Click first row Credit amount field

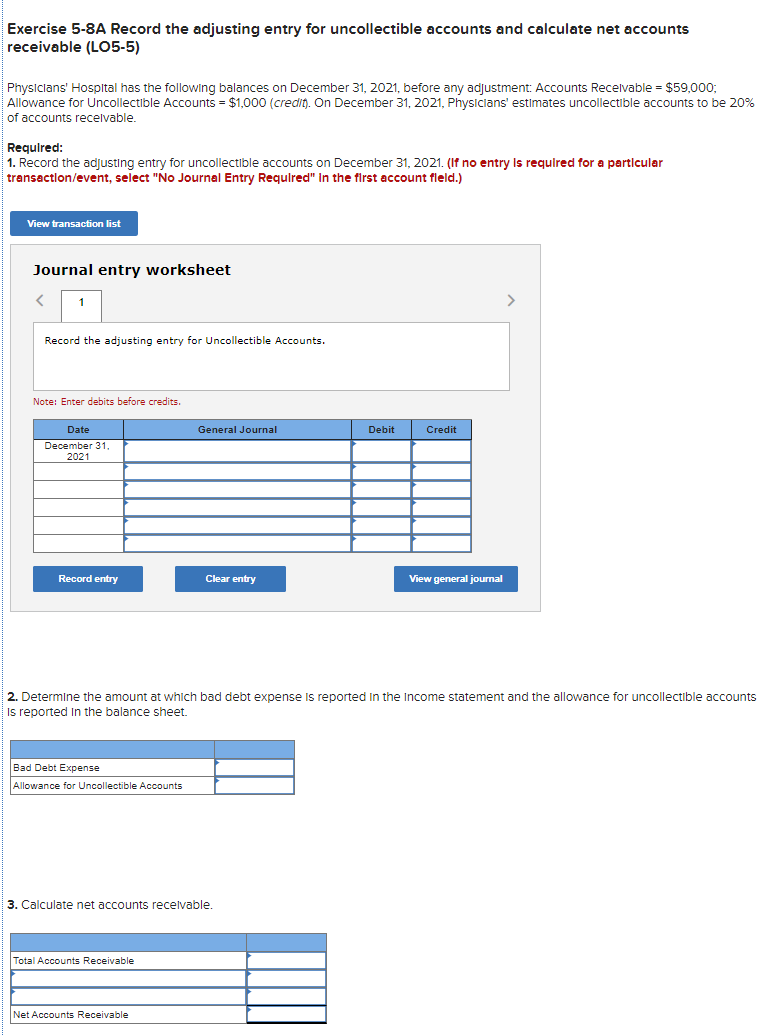coord(441,451)
